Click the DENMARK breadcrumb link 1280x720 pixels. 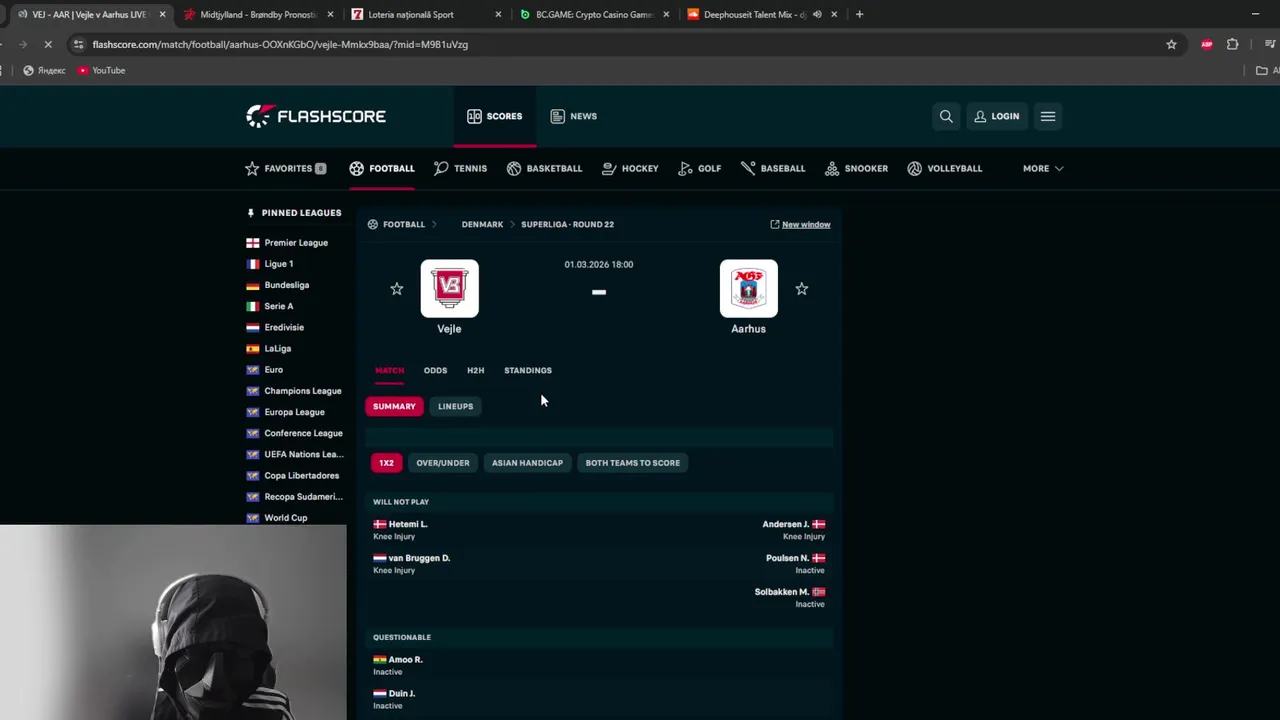tap(482, 224)
